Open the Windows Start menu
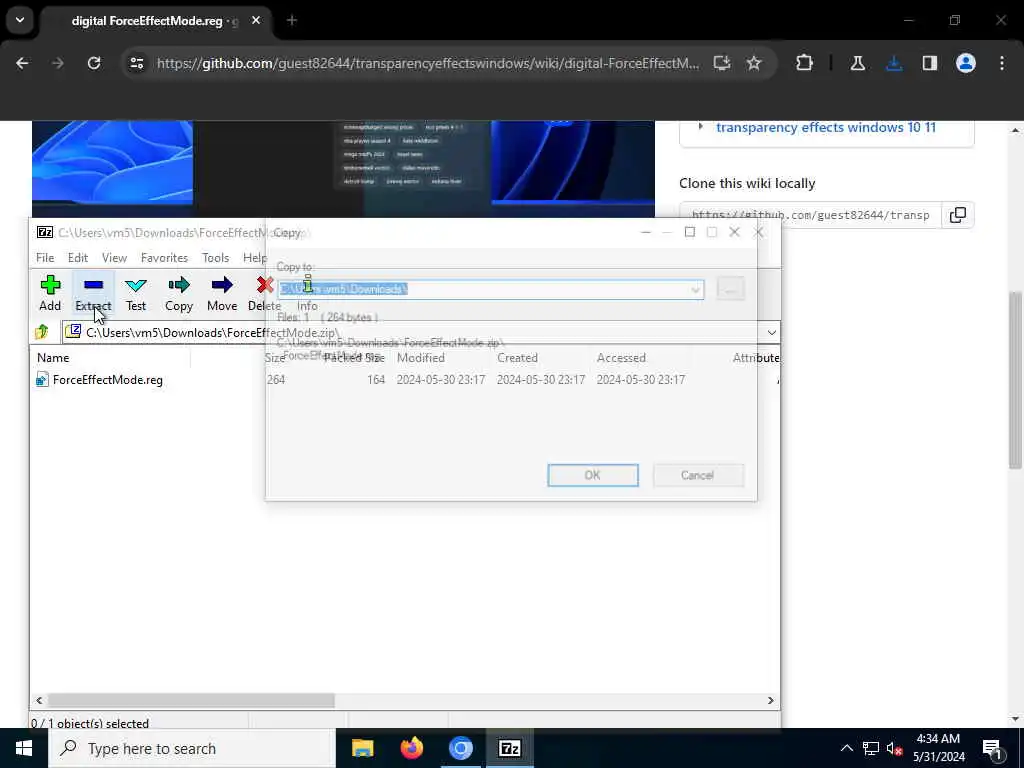The image size is (1024, 768). [24, 748]
